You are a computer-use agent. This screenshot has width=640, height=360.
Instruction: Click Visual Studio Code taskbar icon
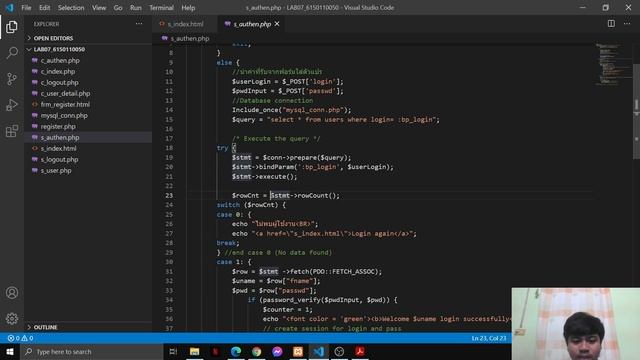(319, 351)
